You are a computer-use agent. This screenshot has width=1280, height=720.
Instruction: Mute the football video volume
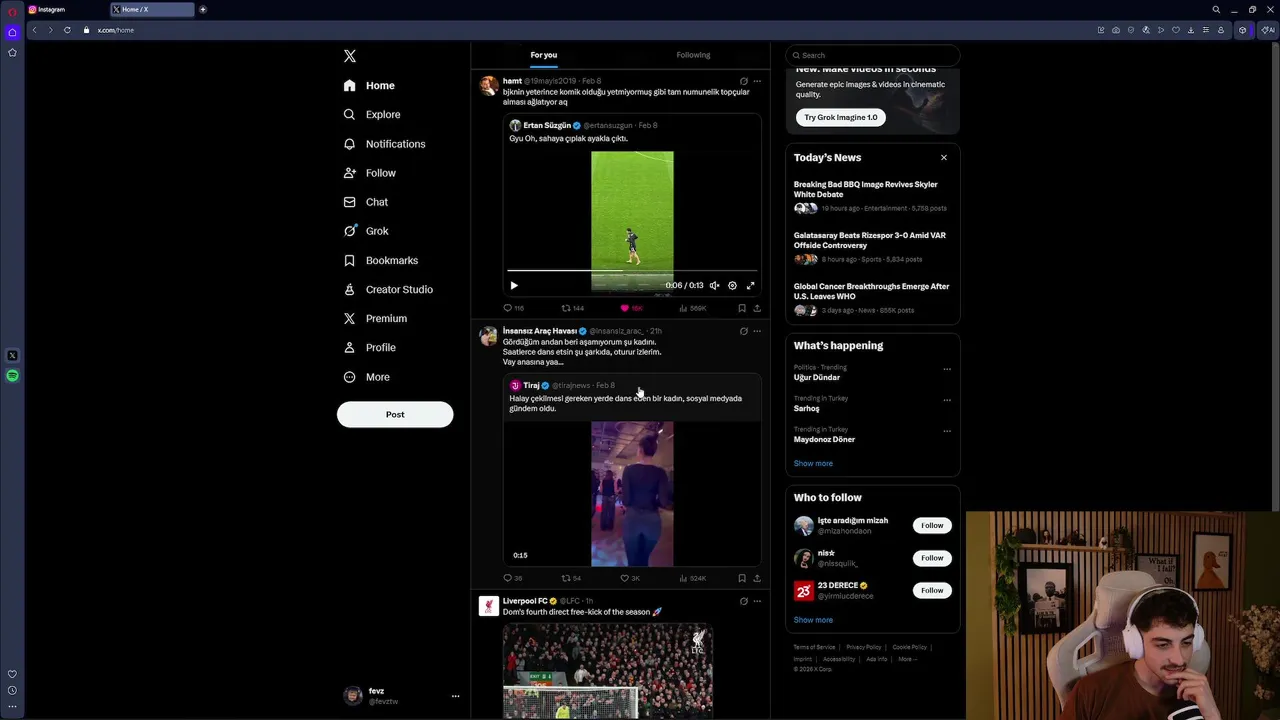click(714, 285)
